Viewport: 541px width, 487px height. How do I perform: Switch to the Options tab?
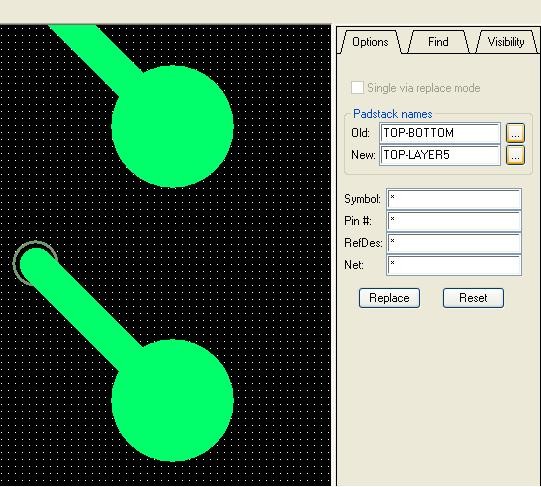370,42
